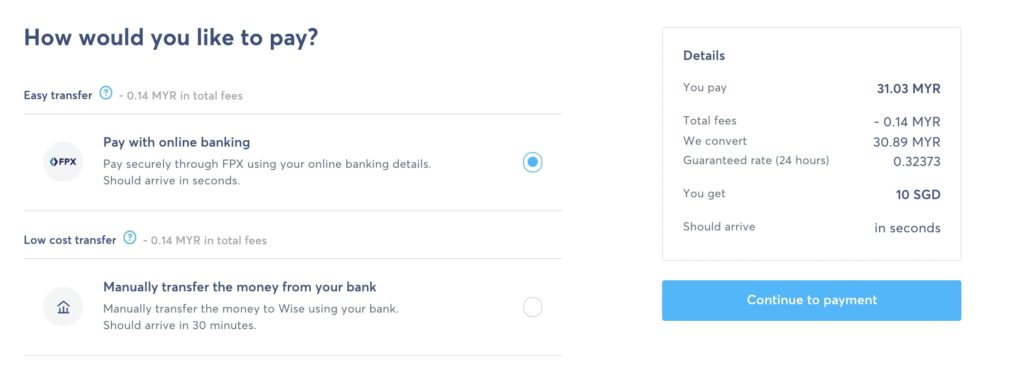Select the manual bank transfer radio button
This screenshot has width=1024, height=390.
coord(532,307)
